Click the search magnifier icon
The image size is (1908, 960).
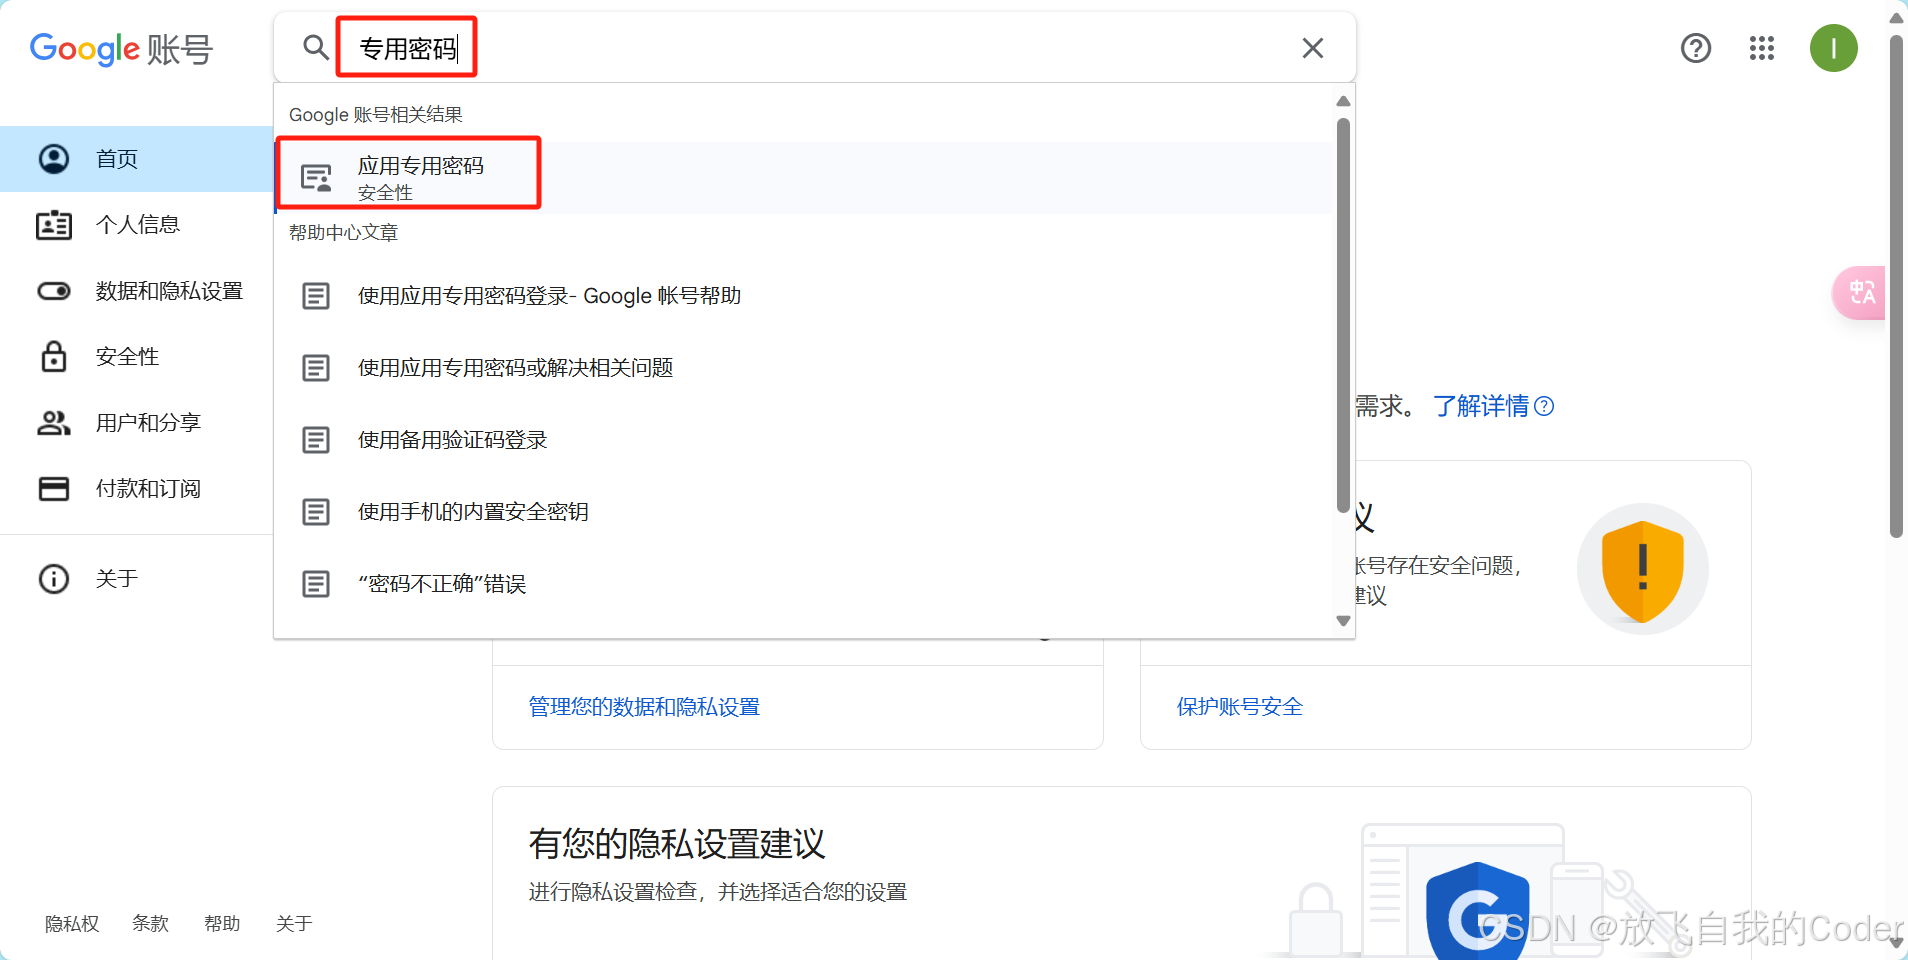[316, 47]
